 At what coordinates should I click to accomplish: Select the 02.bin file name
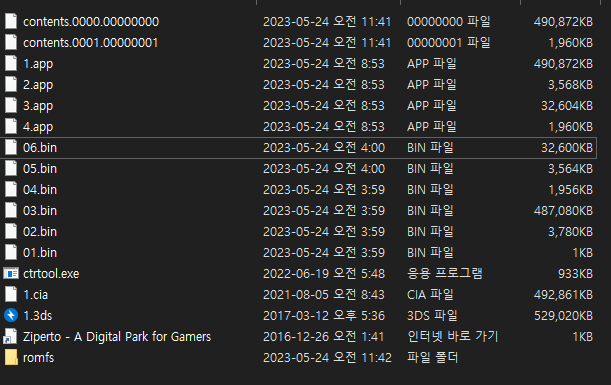[40, 232]
